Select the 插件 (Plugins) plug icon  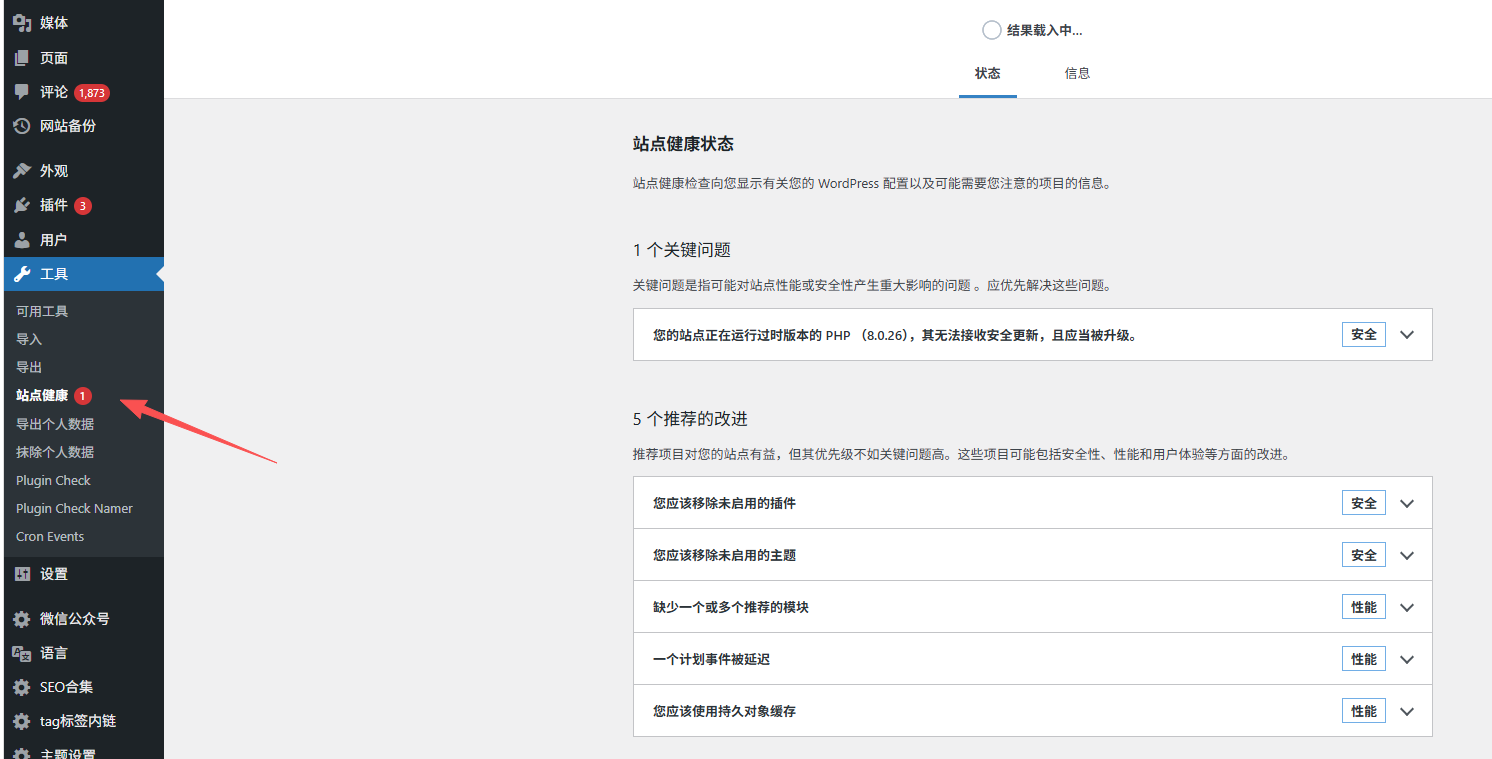pos(22,205)
